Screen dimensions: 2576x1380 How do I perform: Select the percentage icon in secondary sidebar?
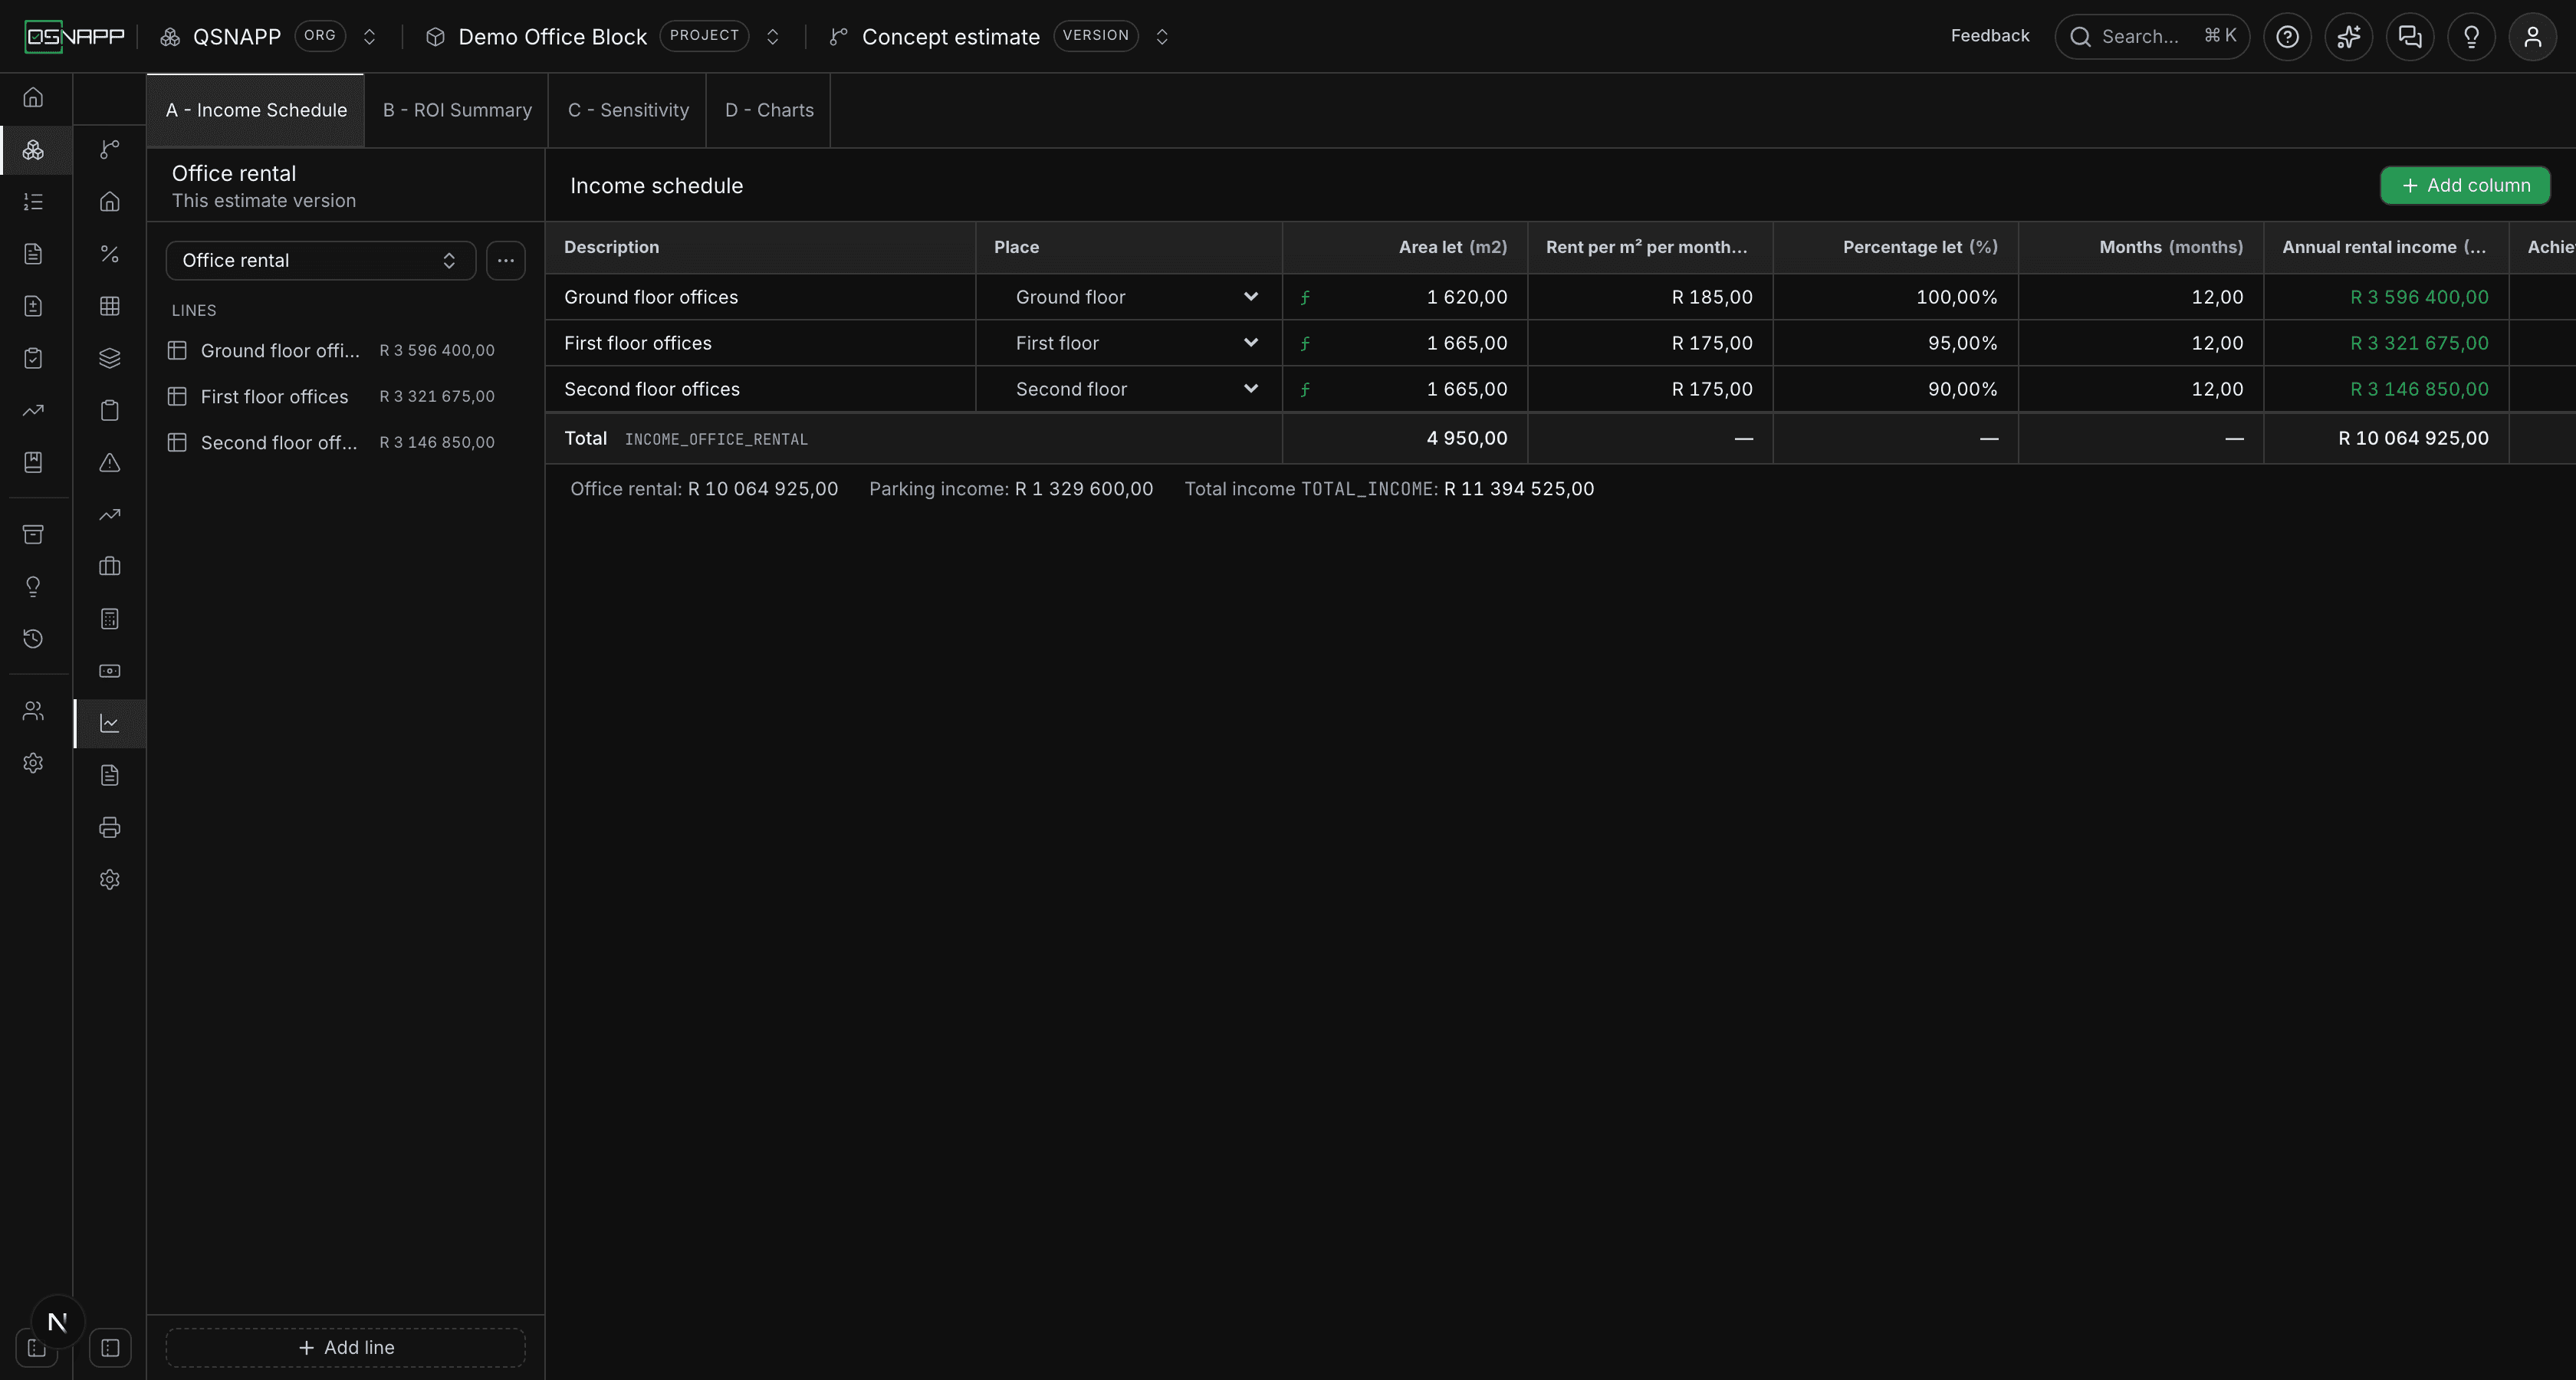pos(110,254)
